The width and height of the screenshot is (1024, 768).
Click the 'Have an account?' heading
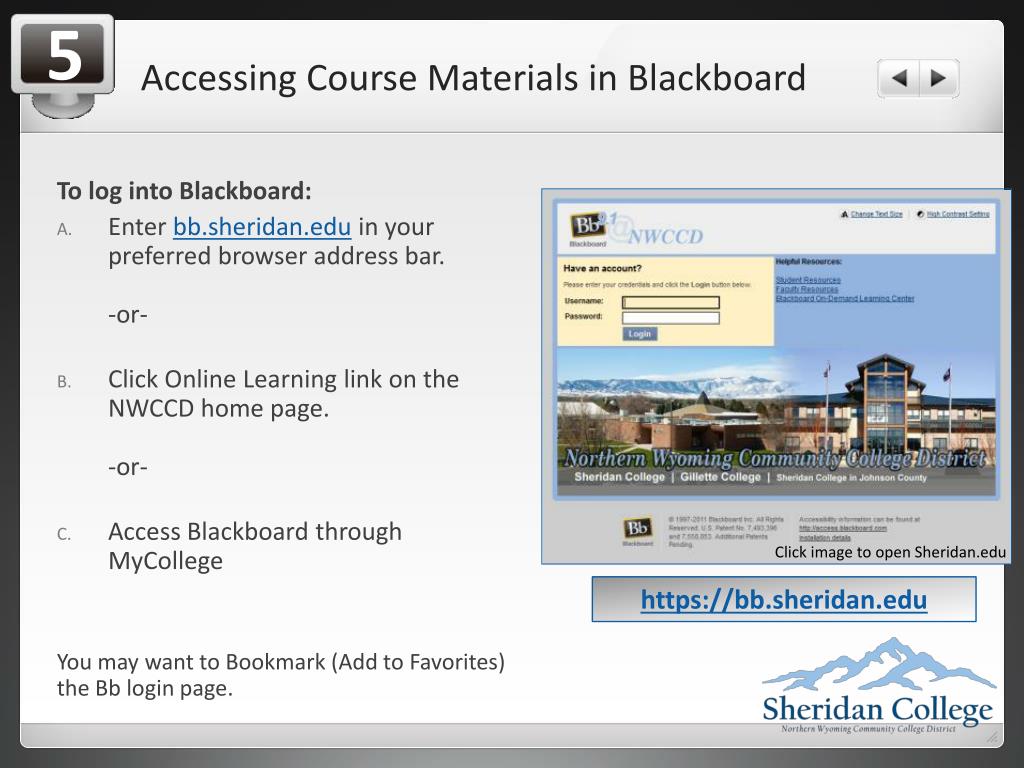coord(602,268)
